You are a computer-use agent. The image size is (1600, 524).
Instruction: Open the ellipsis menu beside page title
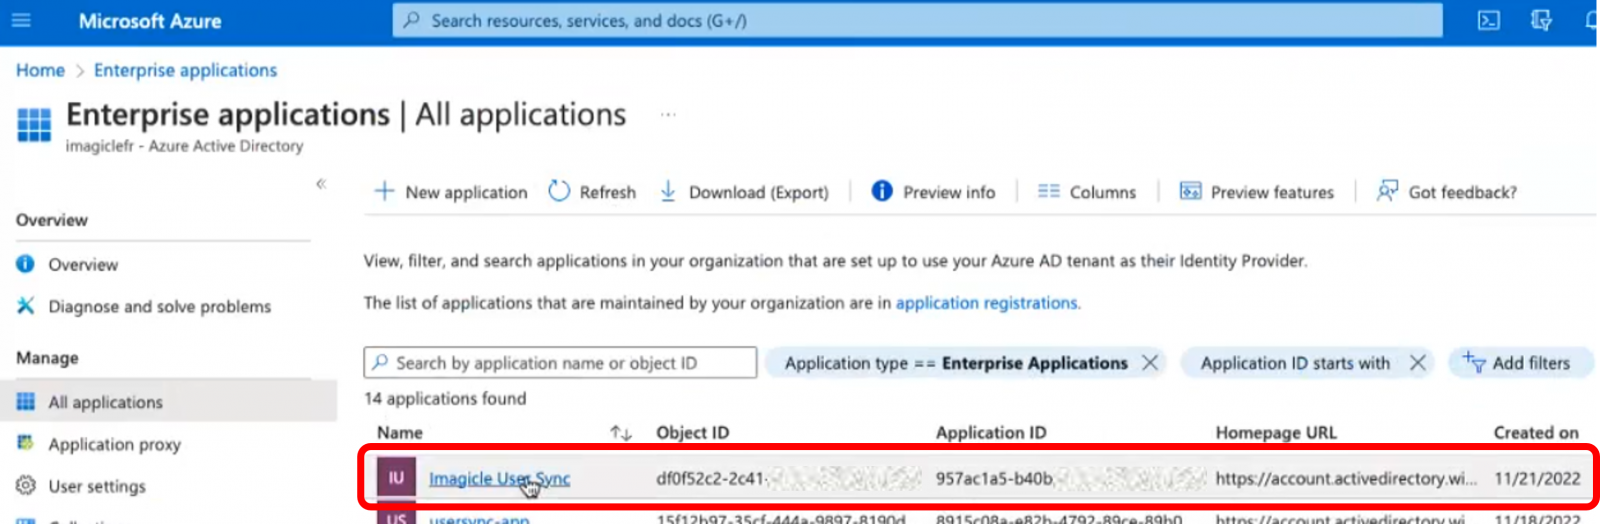[x=668, y=115]
